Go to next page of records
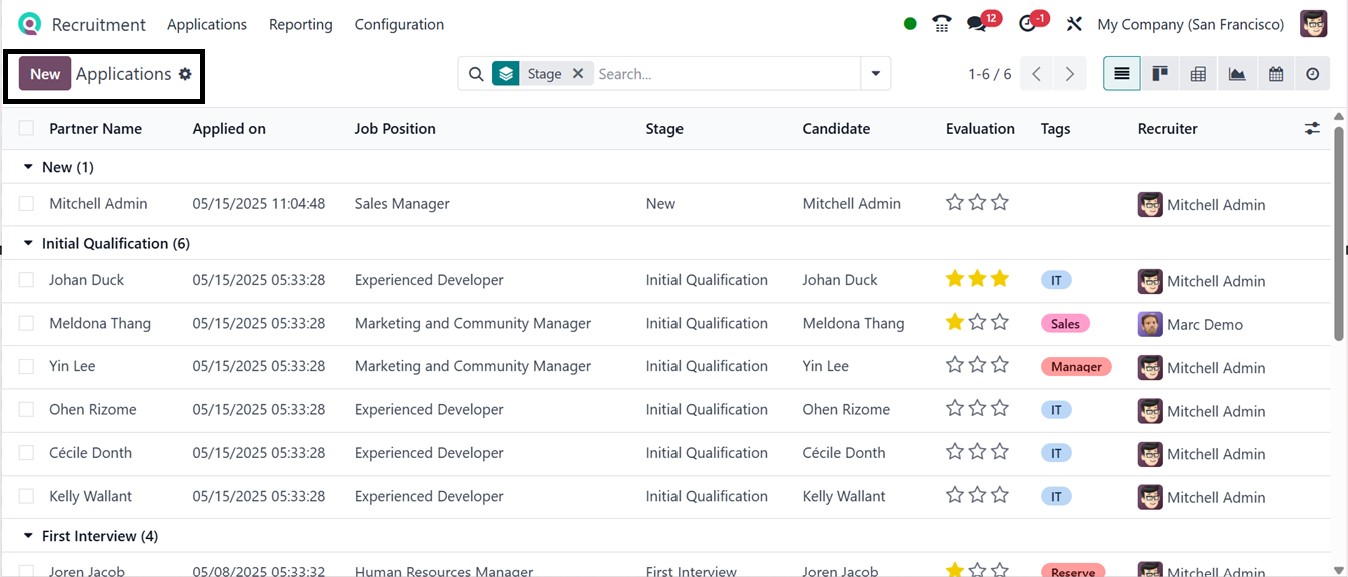This screenshot has height=577, width=1348. (1070, 74)
